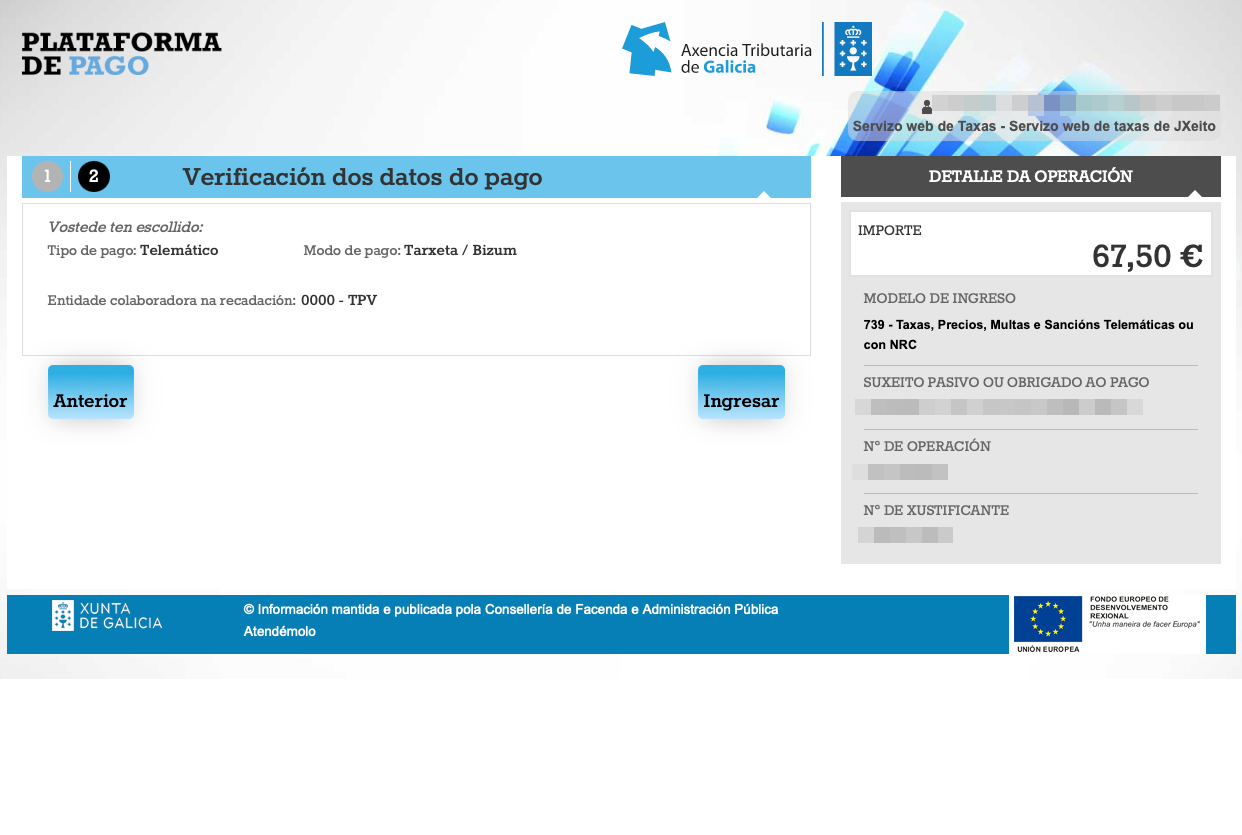Click the Xunta de Galicia shield emblem
Screen dimensions: 1242x835
(853, 49)
